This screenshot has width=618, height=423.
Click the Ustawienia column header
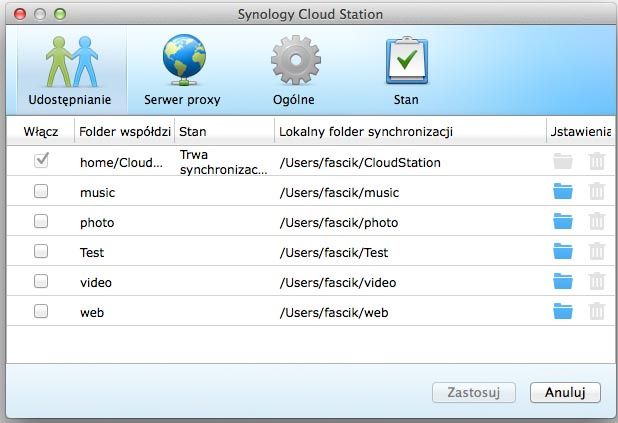coord(580,131)
